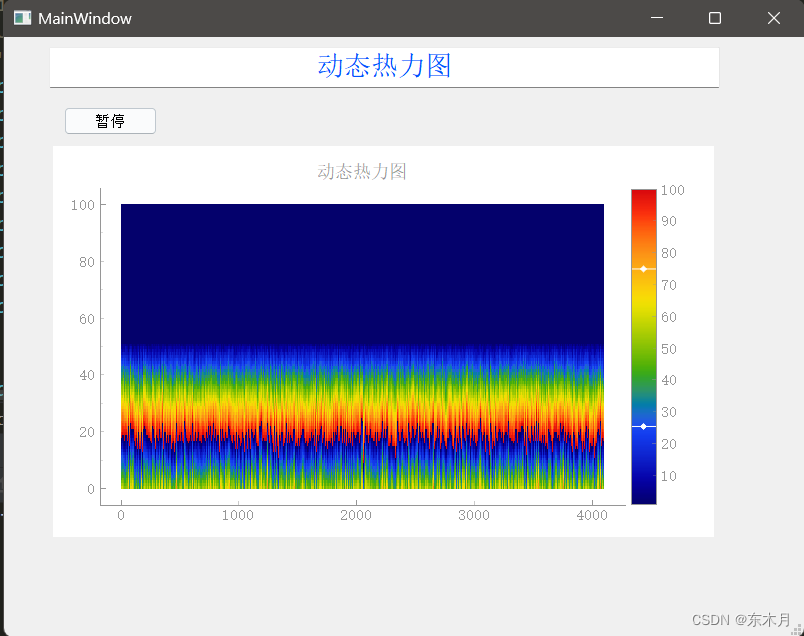
Task: Click the y-axis label 80
Action: tap(87, 262)
